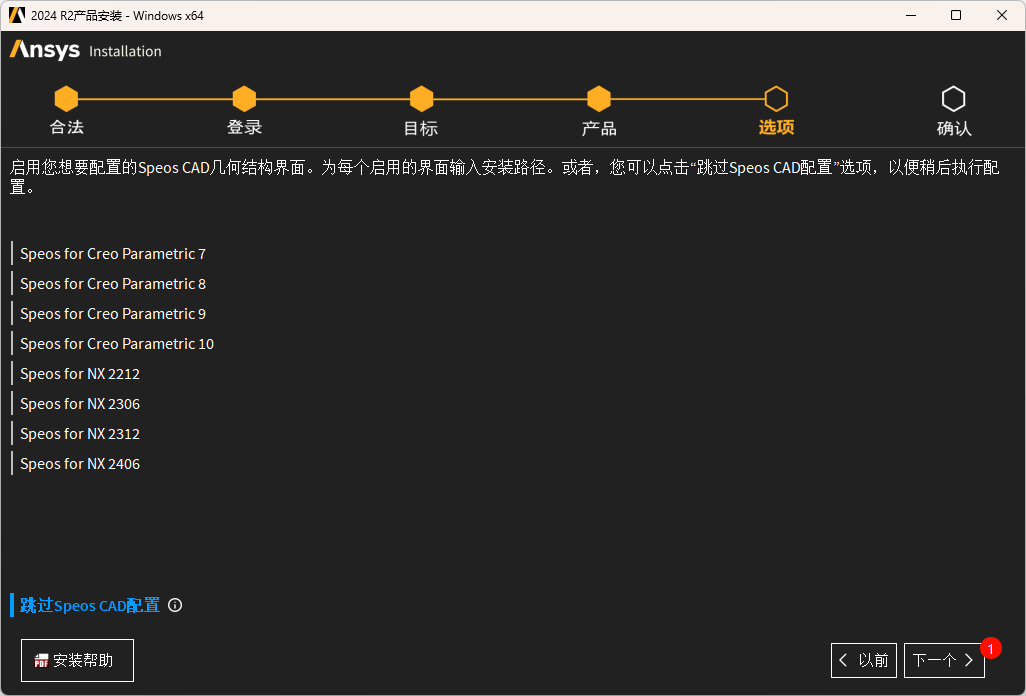Select the 产品 step label

click(599, 128)
